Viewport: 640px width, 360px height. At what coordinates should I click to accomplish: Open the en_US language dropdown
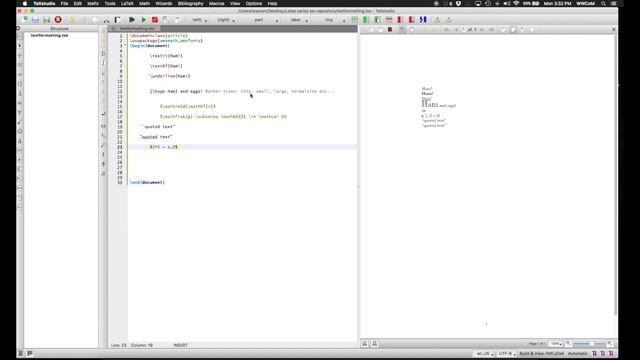[485, 353]
